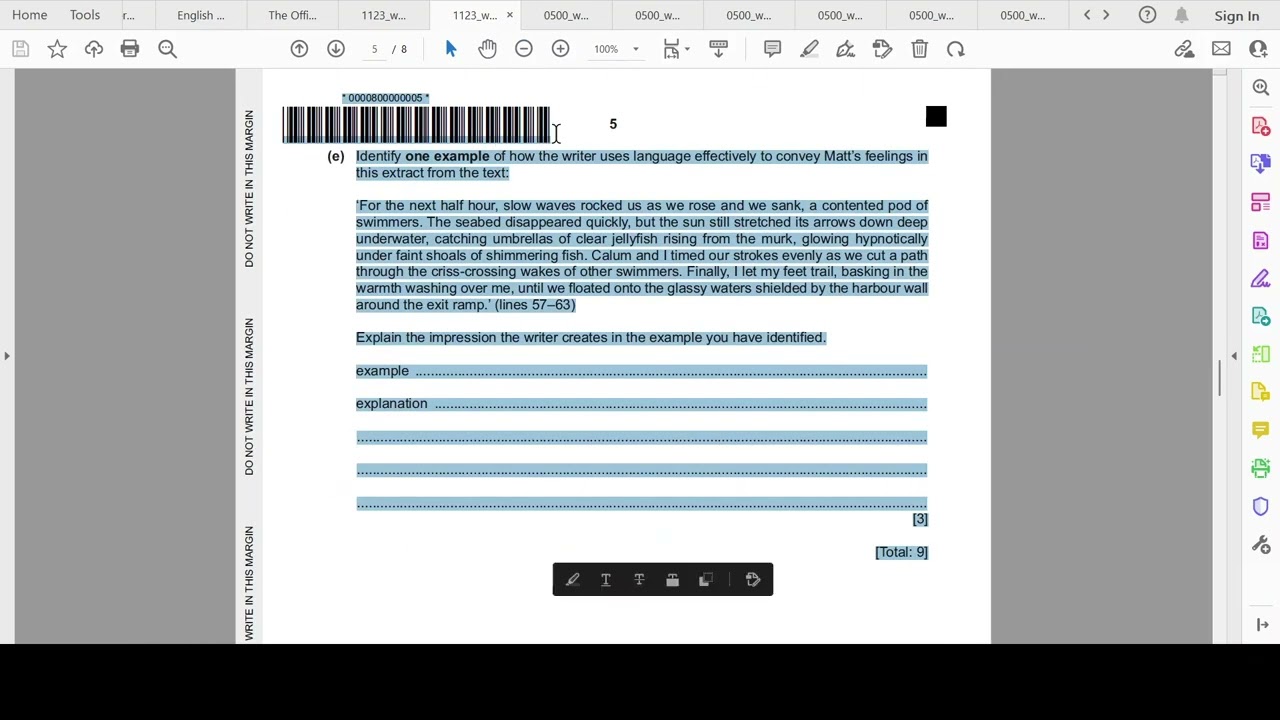This screenshot has height=720, width=1280.
Task: Open the purple Fill & Sign tool in the right pane
Action: [1260, 278]
